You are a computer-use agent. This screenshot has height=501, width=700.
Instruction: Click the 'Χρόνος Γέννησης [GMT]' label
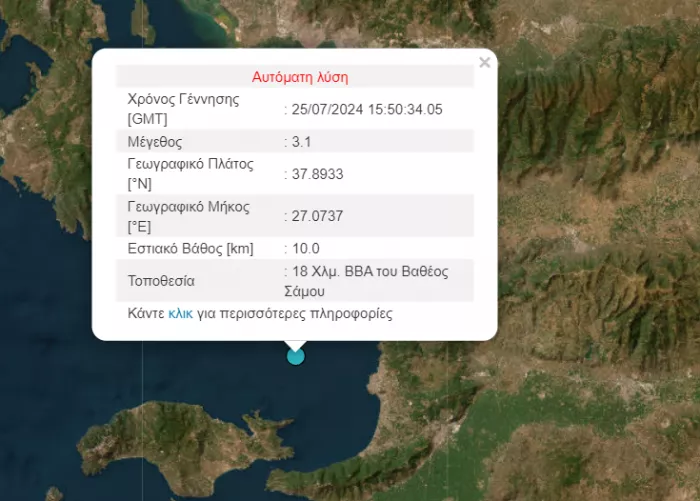click(x=183, y=109)
